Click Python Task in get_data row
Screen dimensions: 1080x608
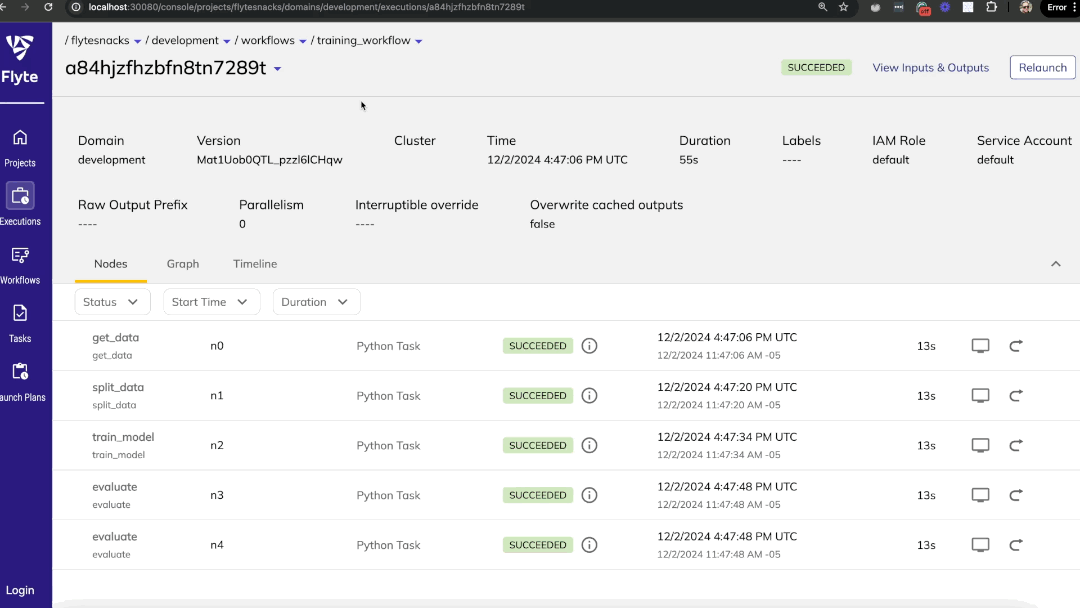388,346
